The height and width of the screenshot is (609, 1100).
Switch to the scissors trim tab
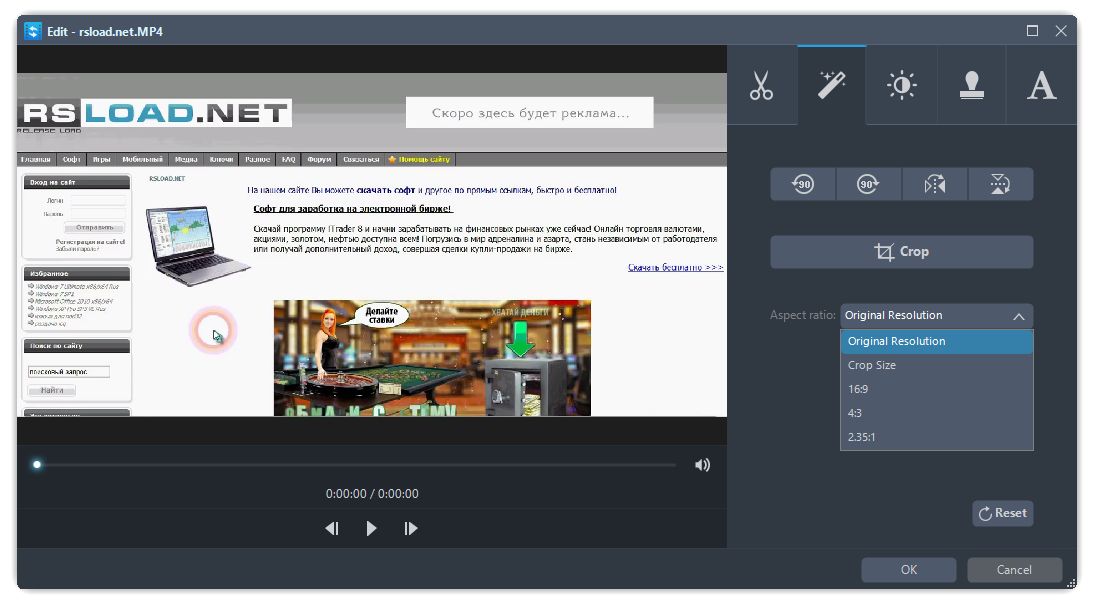tap(760, 85)
